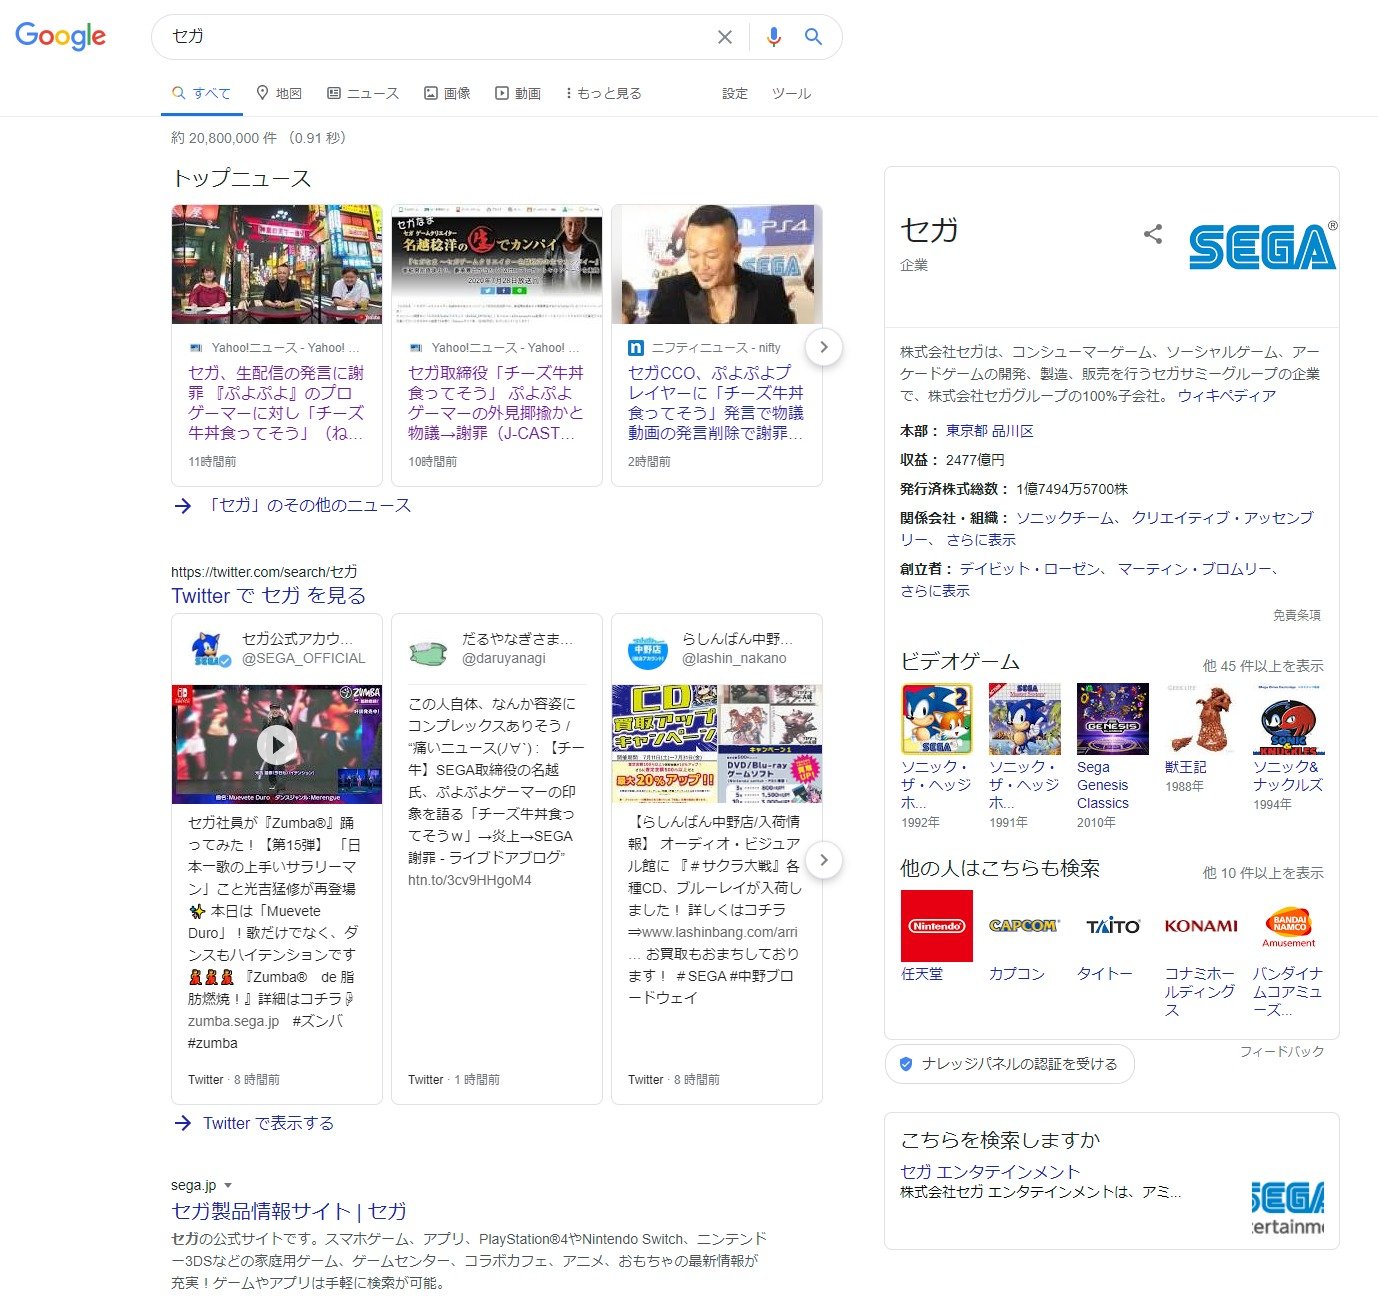Open the セガ製品情報サイト | セガ result
Image resolution: width=1378 pixels, height=1306 pixels.
click(x=289, y=1212)
